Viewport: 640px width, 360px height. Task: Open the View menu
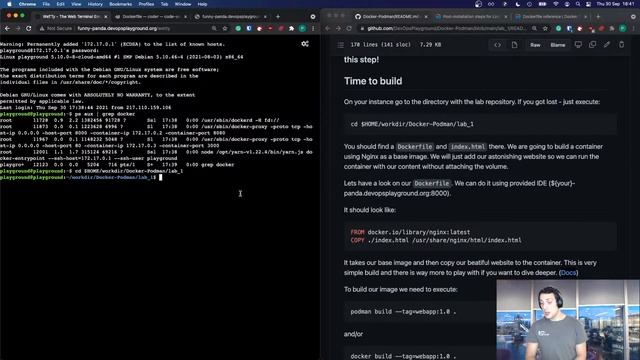tap(76, 4)
